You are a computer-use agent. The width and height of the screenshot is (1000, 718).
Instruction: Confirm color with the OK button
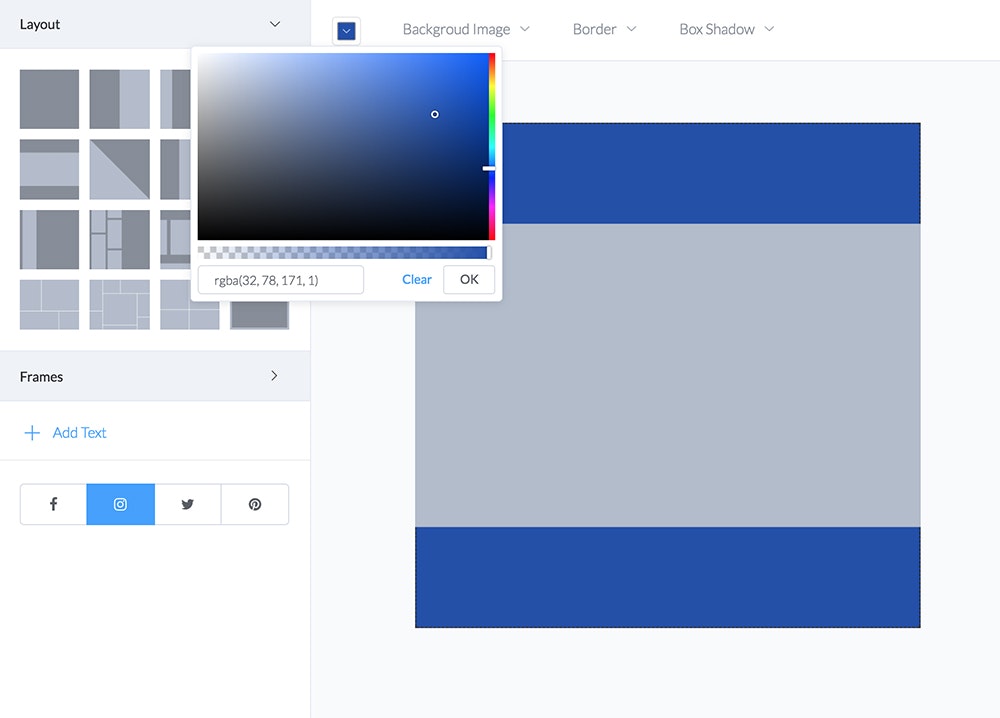[x=469, y=279]
